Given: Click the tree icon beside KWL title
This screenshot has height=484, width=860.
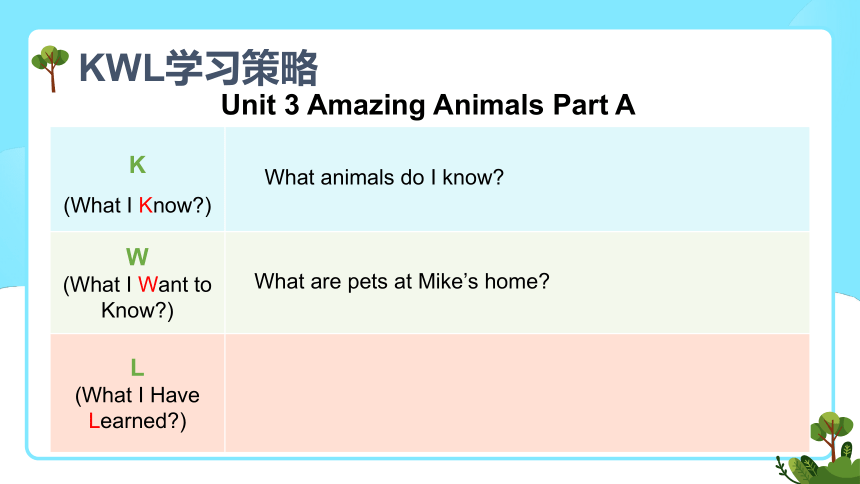Looking at the screenshot, I should [x=50, y=69].
